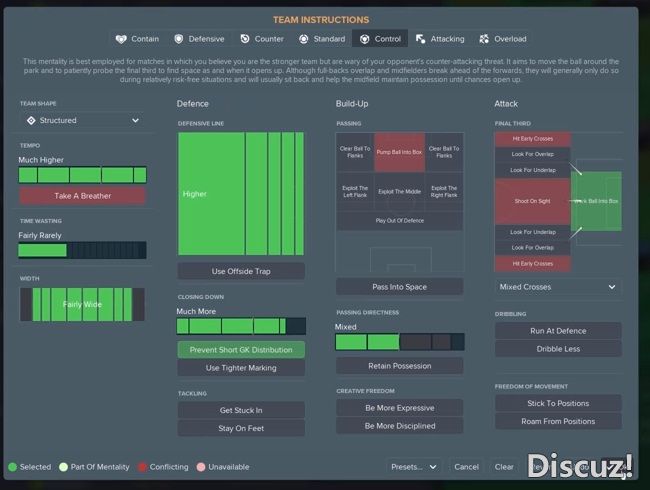
Task: Disable Prevent Short GK Distribution
Action: tap(241, 350)
